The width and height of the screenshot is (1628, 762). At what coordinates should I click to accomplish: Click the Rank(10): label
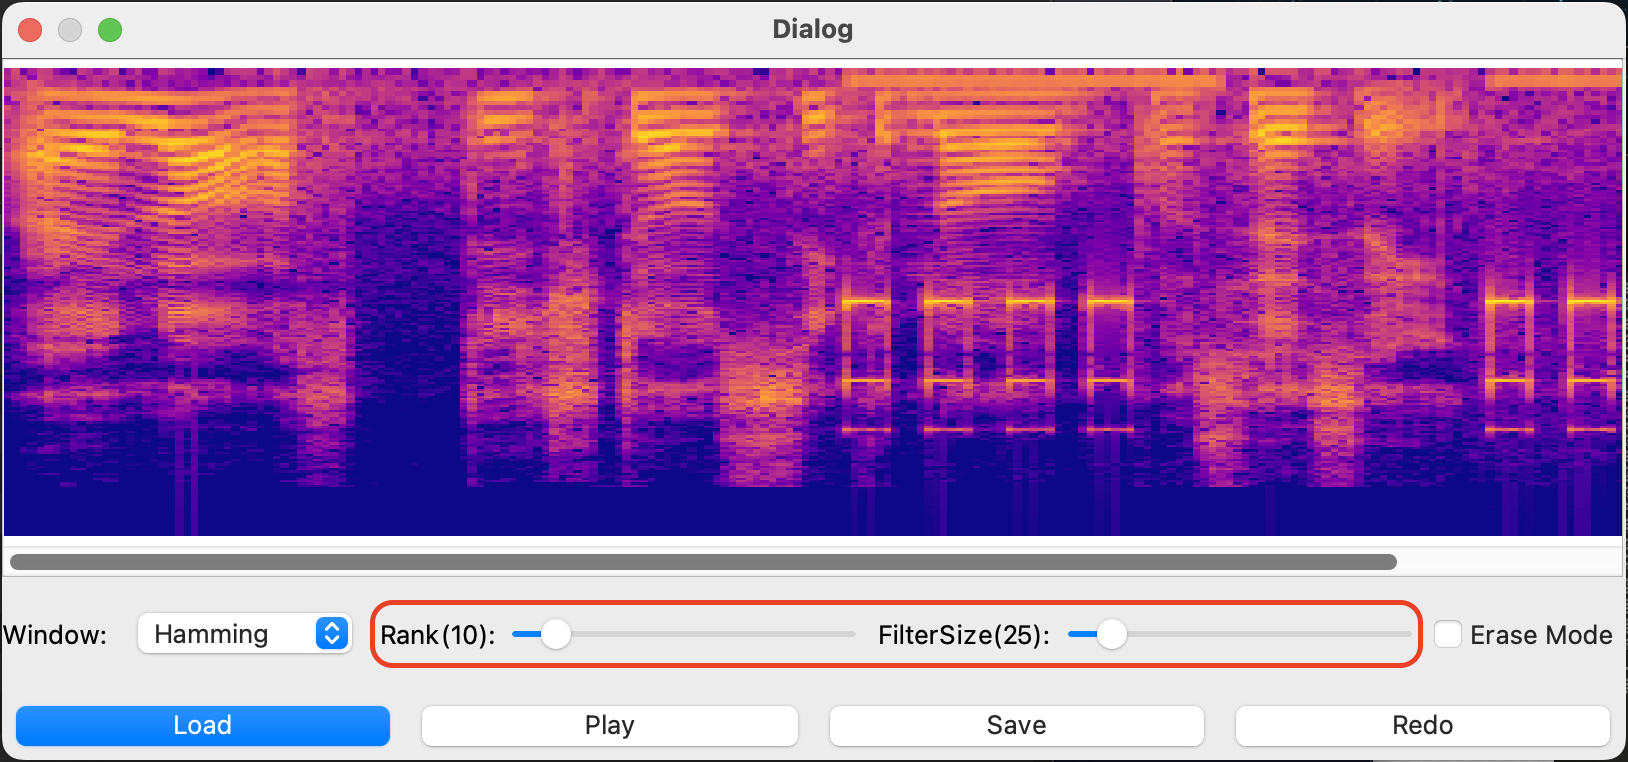pyautogui.click(x=438, y=636)
